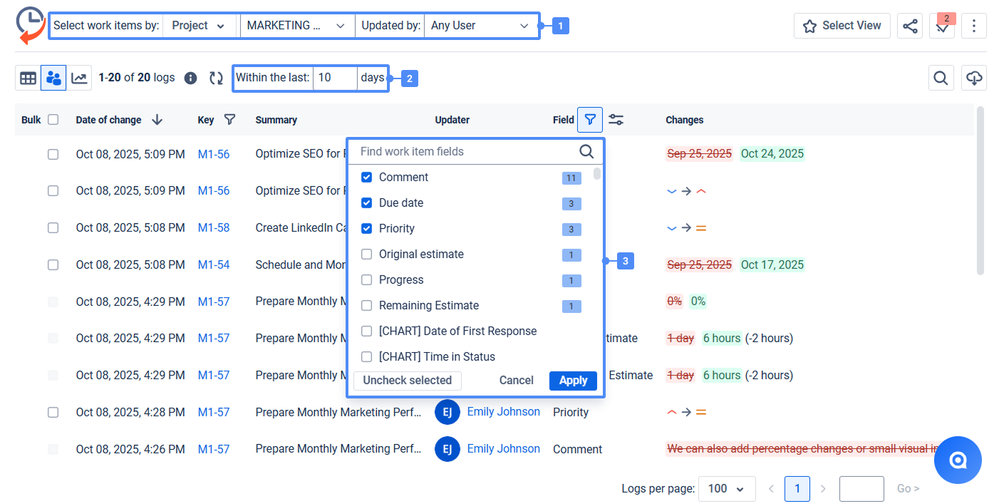999x504 pixels.
Task: Enable the Original estimate checkbox
Action: tap(367, 254)
